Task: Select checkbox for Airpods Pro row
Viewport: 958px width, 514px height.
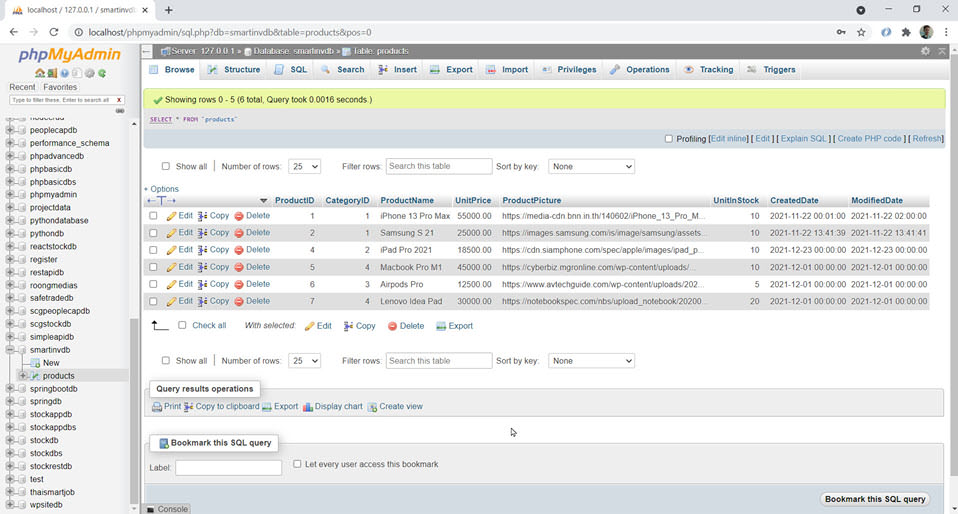Action: pyautogui.click(x=153, y=284)
